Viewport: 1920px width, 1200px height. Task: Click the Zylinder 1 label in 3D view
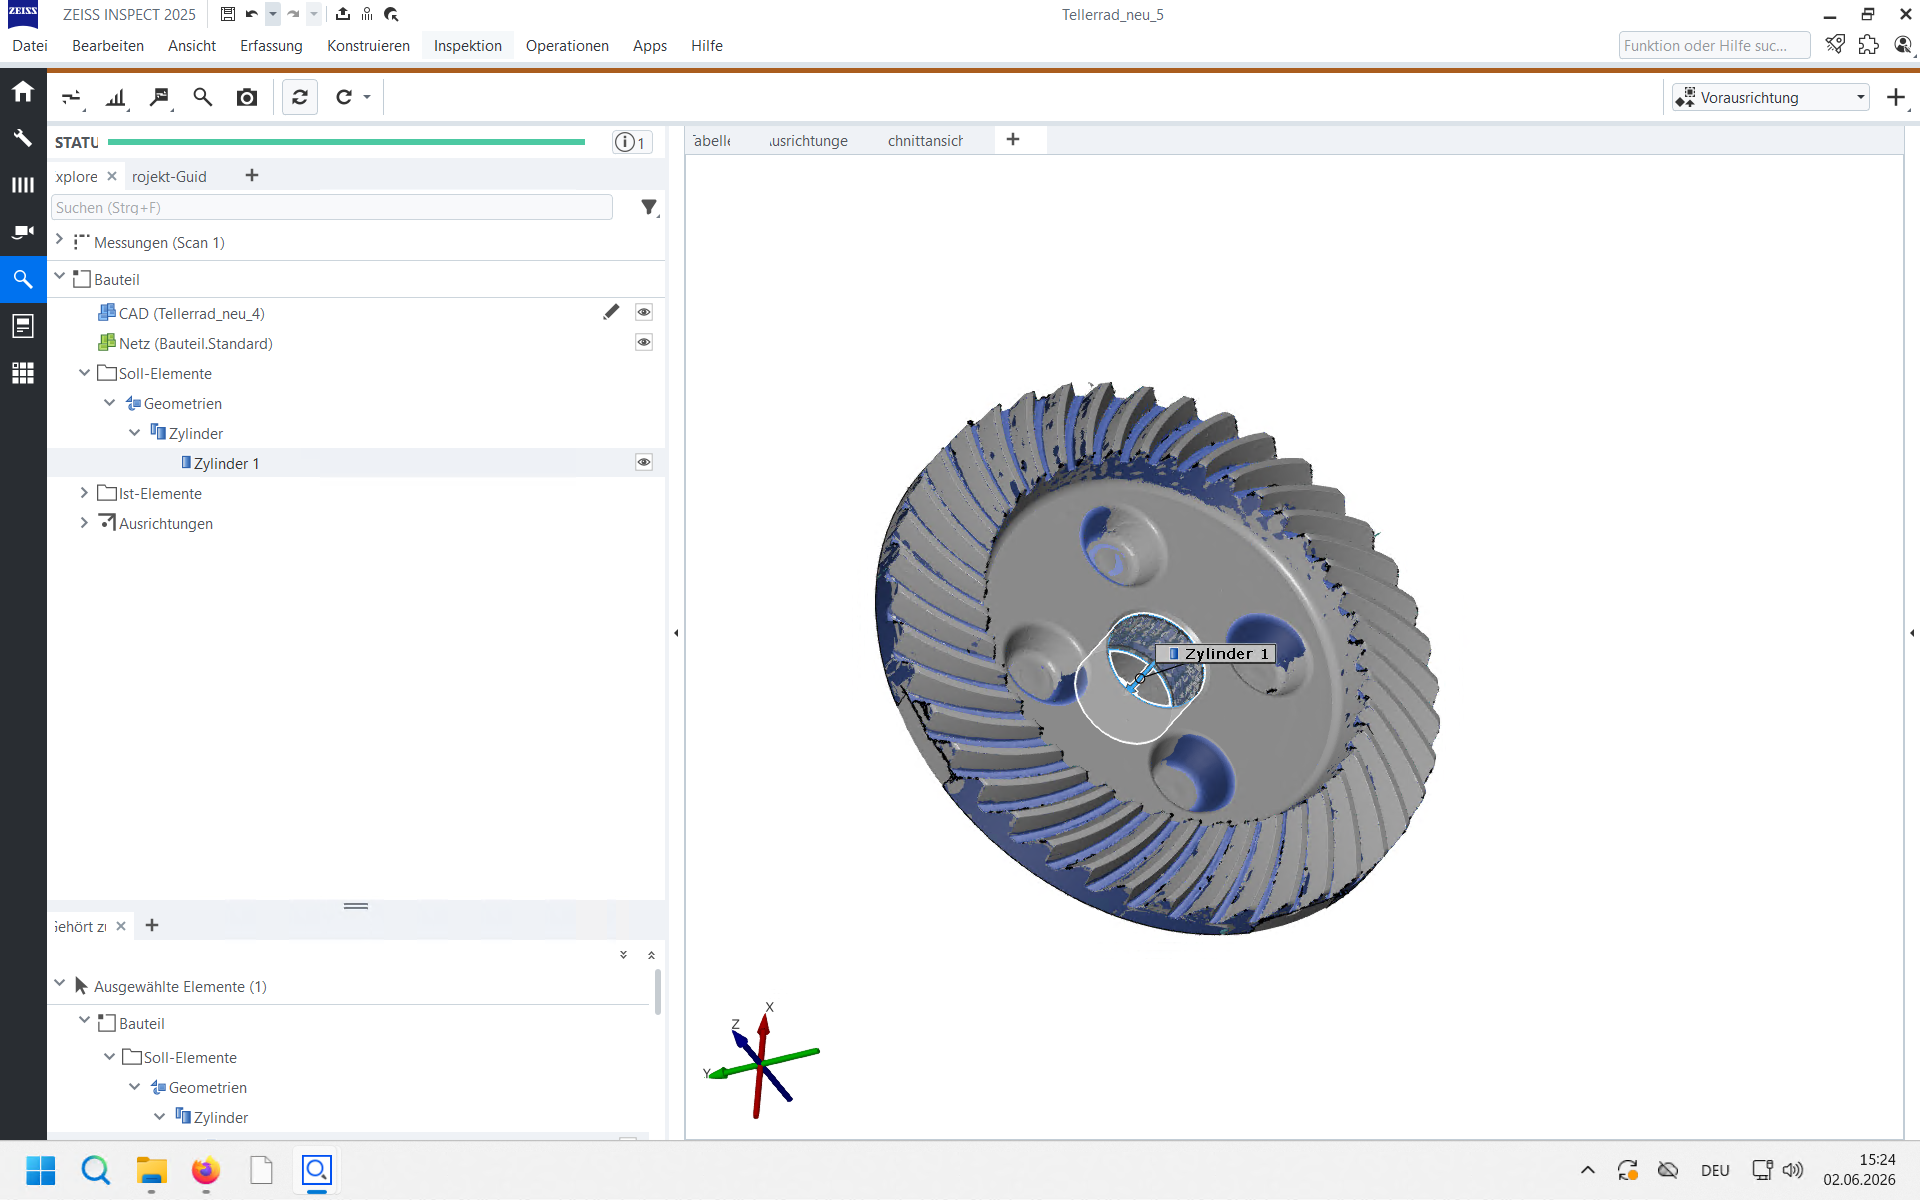(1216, 654)
